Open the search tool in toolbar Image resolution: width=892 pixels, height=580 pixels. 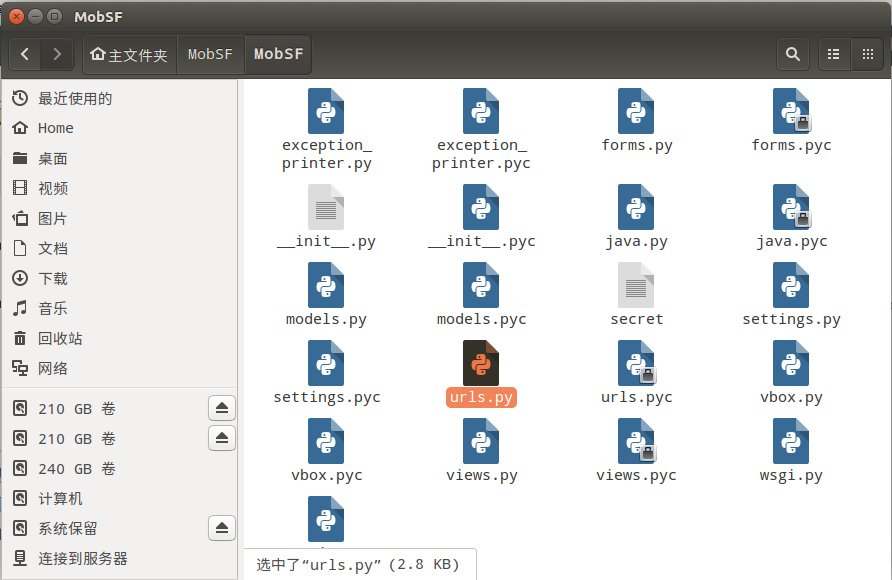coord(793,54)
